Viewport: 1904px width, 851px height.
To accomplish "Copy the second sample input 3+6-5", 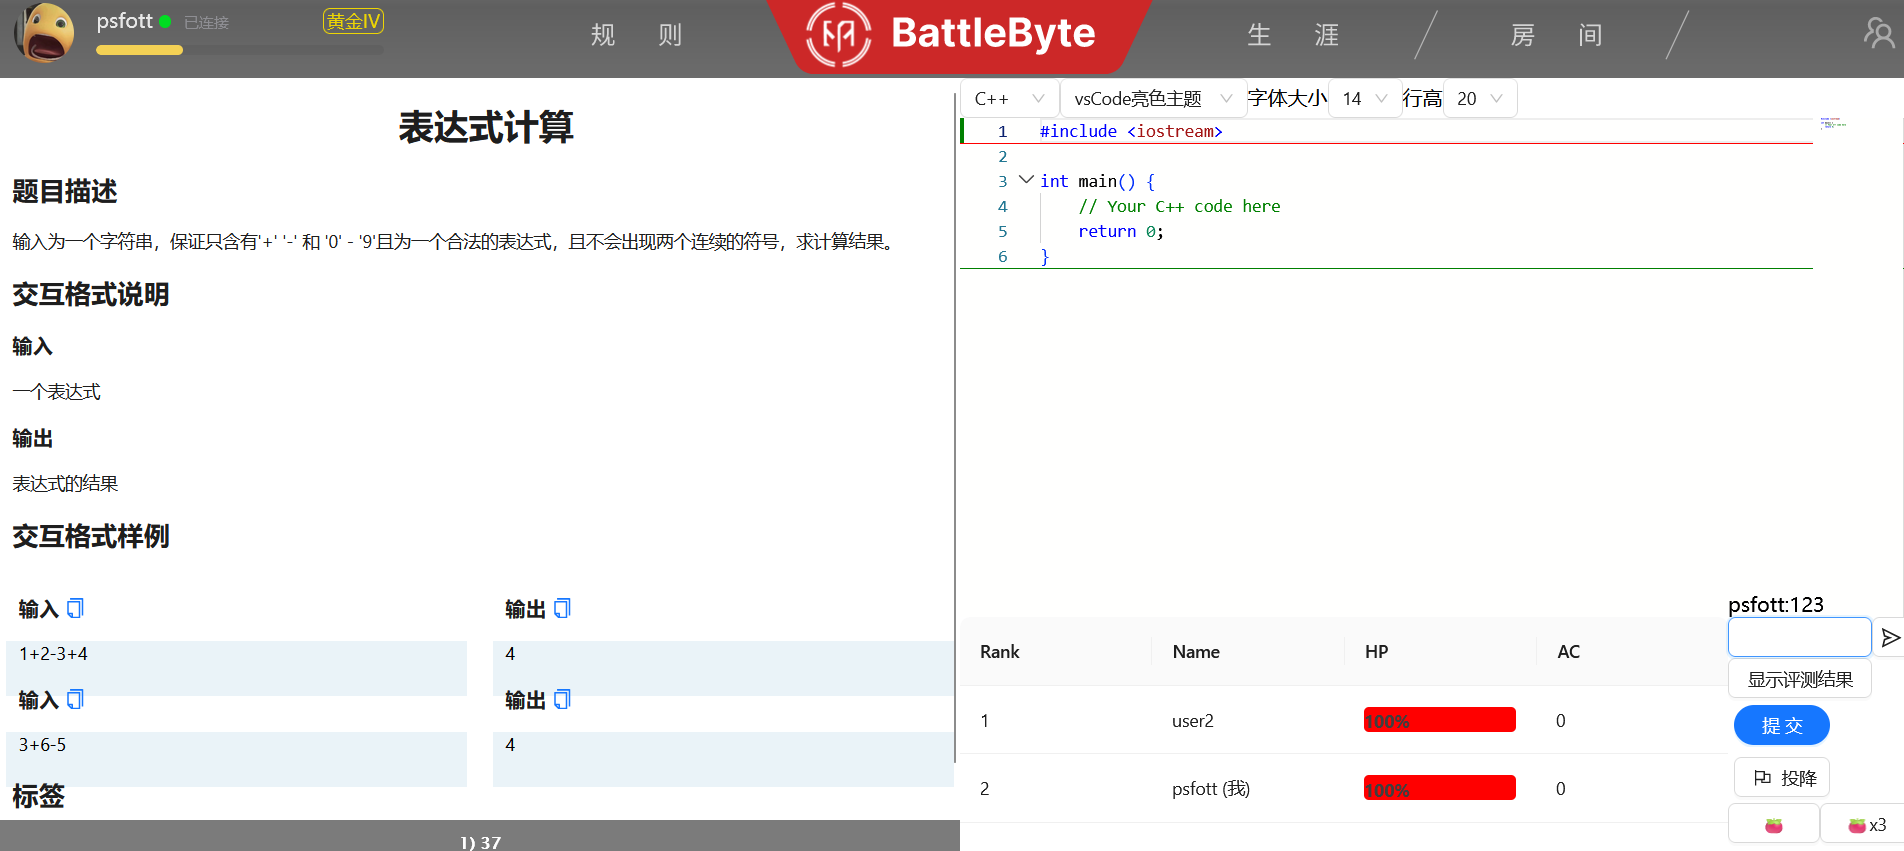I will 75,699.
